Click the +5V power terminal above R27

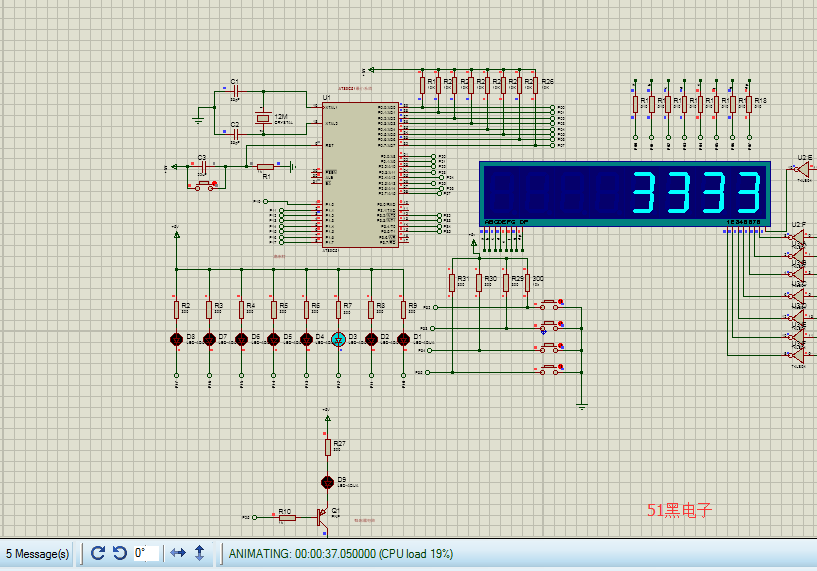coord(328,418)
